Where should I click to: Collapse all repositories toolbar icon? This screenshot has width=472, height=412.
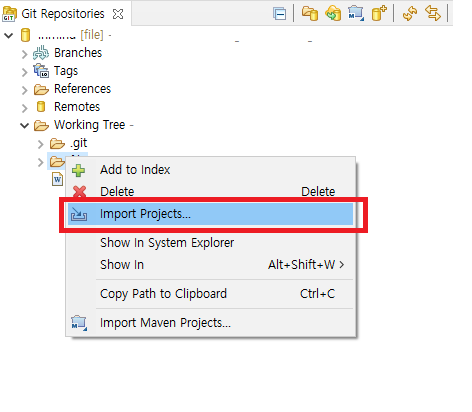click(x=279, y=14)
